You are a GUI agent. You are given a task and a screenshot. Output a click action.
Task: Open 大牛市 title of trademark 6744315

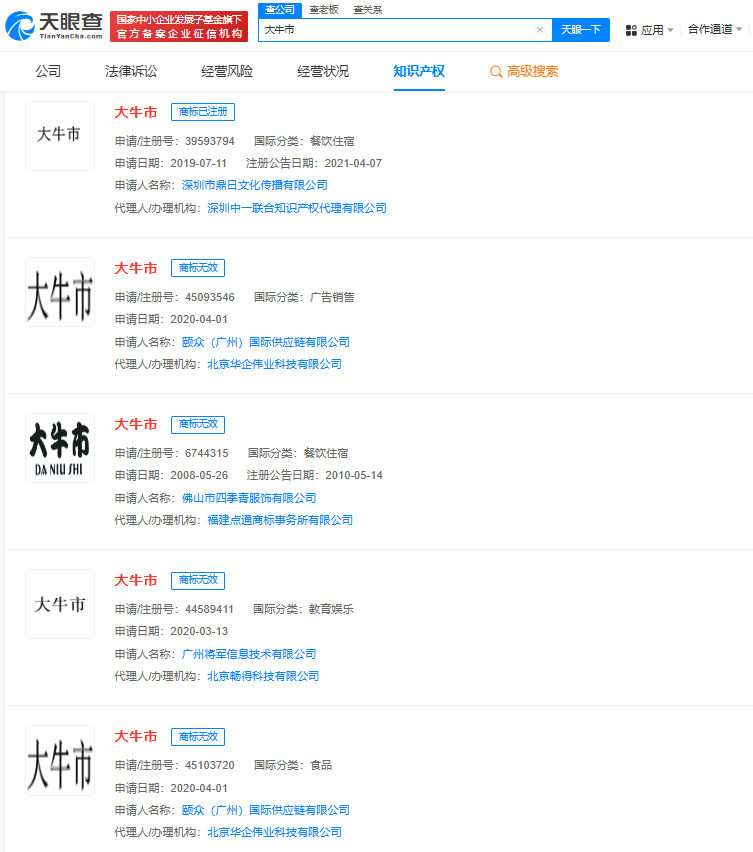(136, 424)
